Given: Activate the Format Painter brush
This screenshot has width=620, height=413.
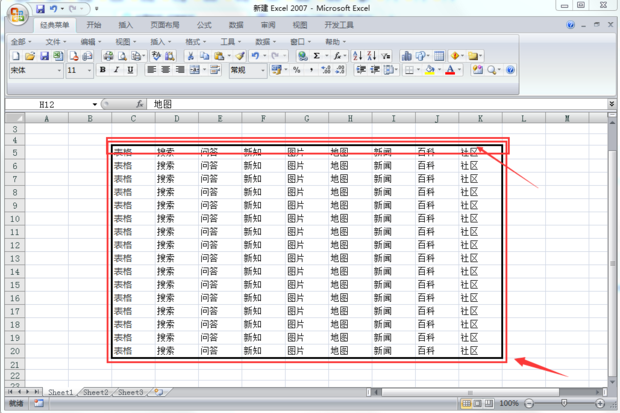Looking at the screenshot, I should pos(240,56).
